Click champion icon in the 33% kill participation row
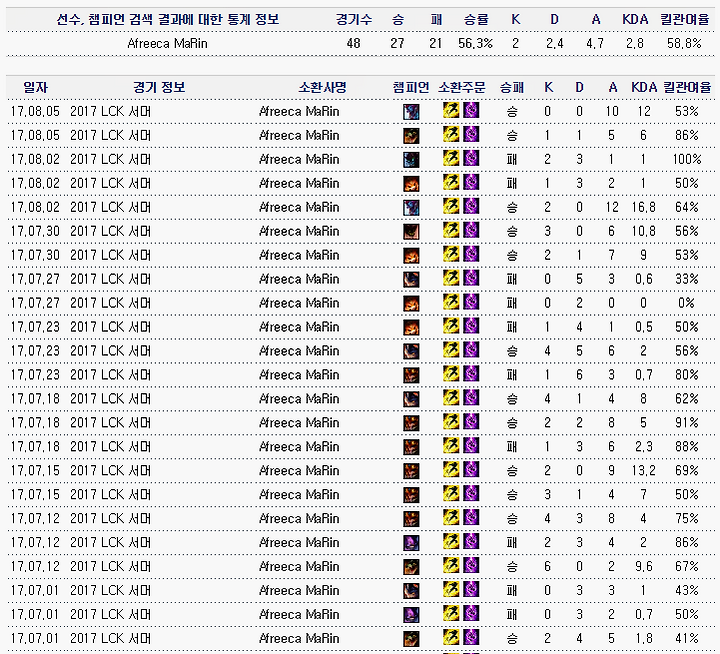This screenshot has width=720, height=654. point(411,279)
